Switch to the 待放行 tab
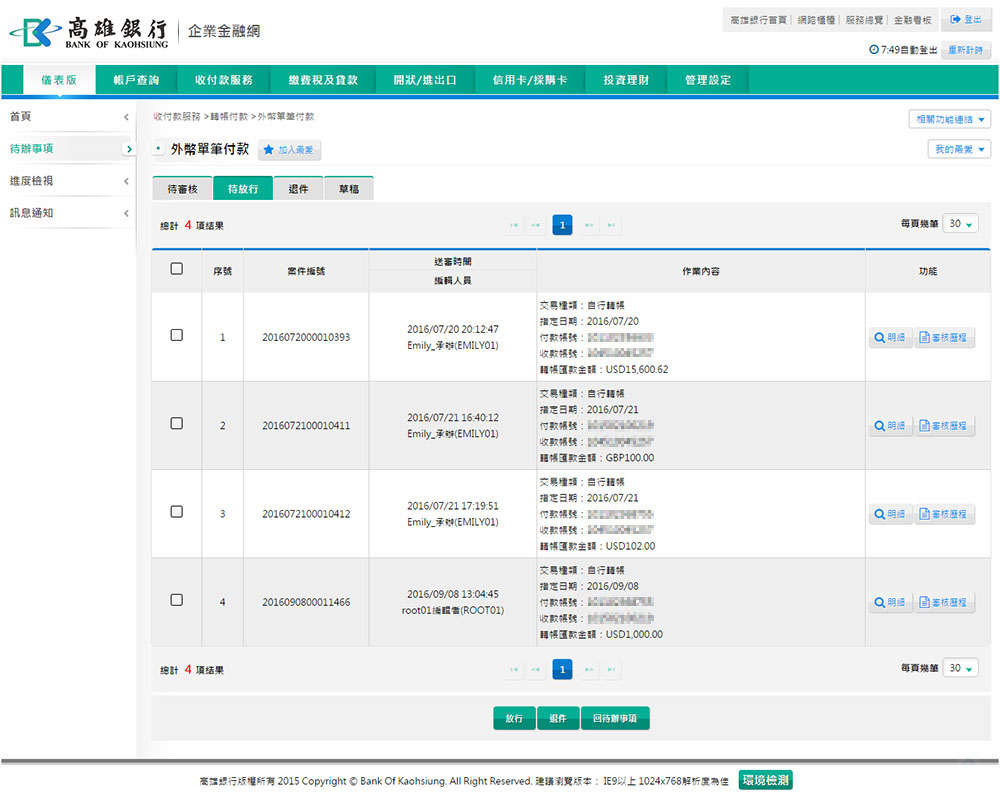This screenshot has height=802, width=1000. click(243, 189)
